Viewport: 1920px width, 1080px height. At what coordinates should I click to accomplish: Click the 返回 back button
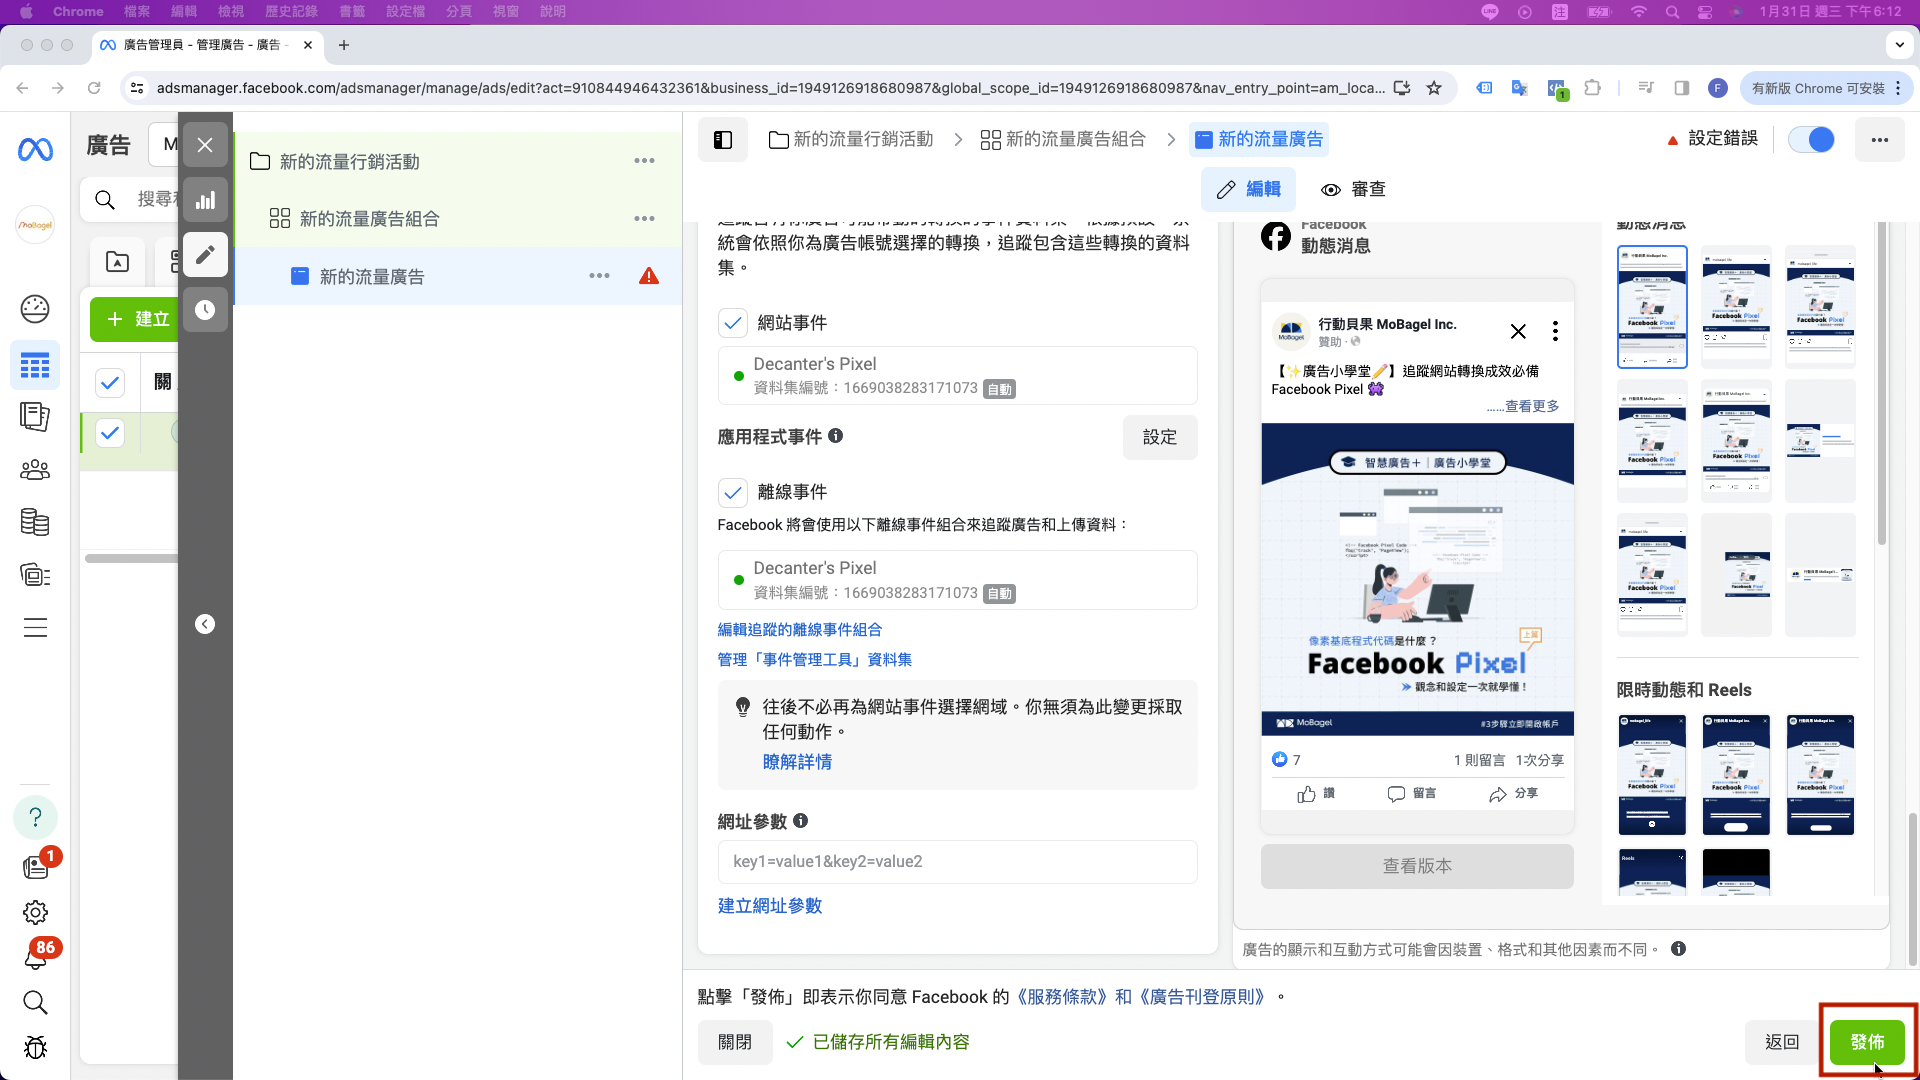point(1782,1042)
